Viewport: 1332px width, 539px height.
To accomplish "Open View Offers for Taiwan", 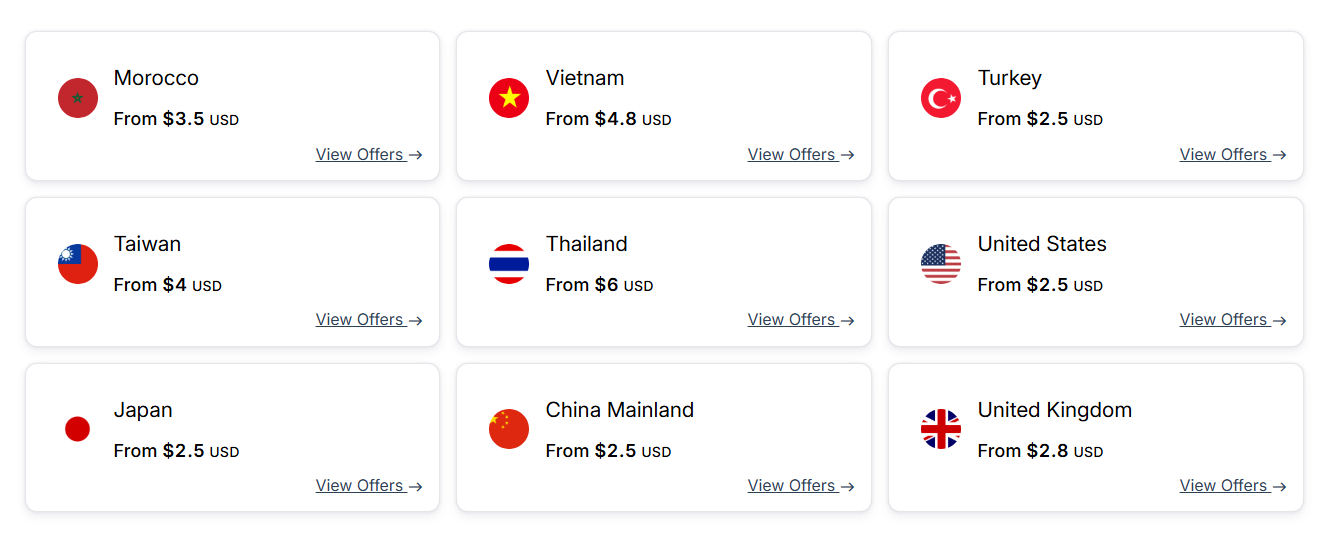I will tap(369, 320).
